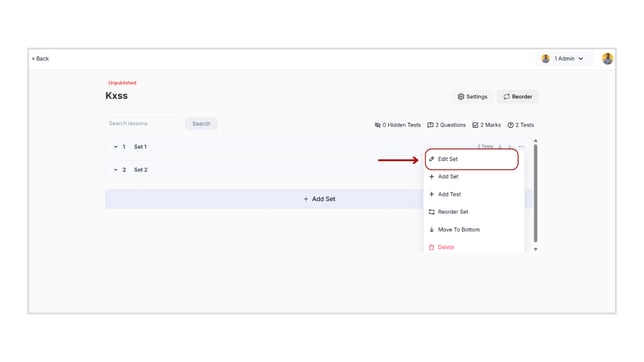Select the Set 1 row label
644x362 pixels.
pos(140,147)
